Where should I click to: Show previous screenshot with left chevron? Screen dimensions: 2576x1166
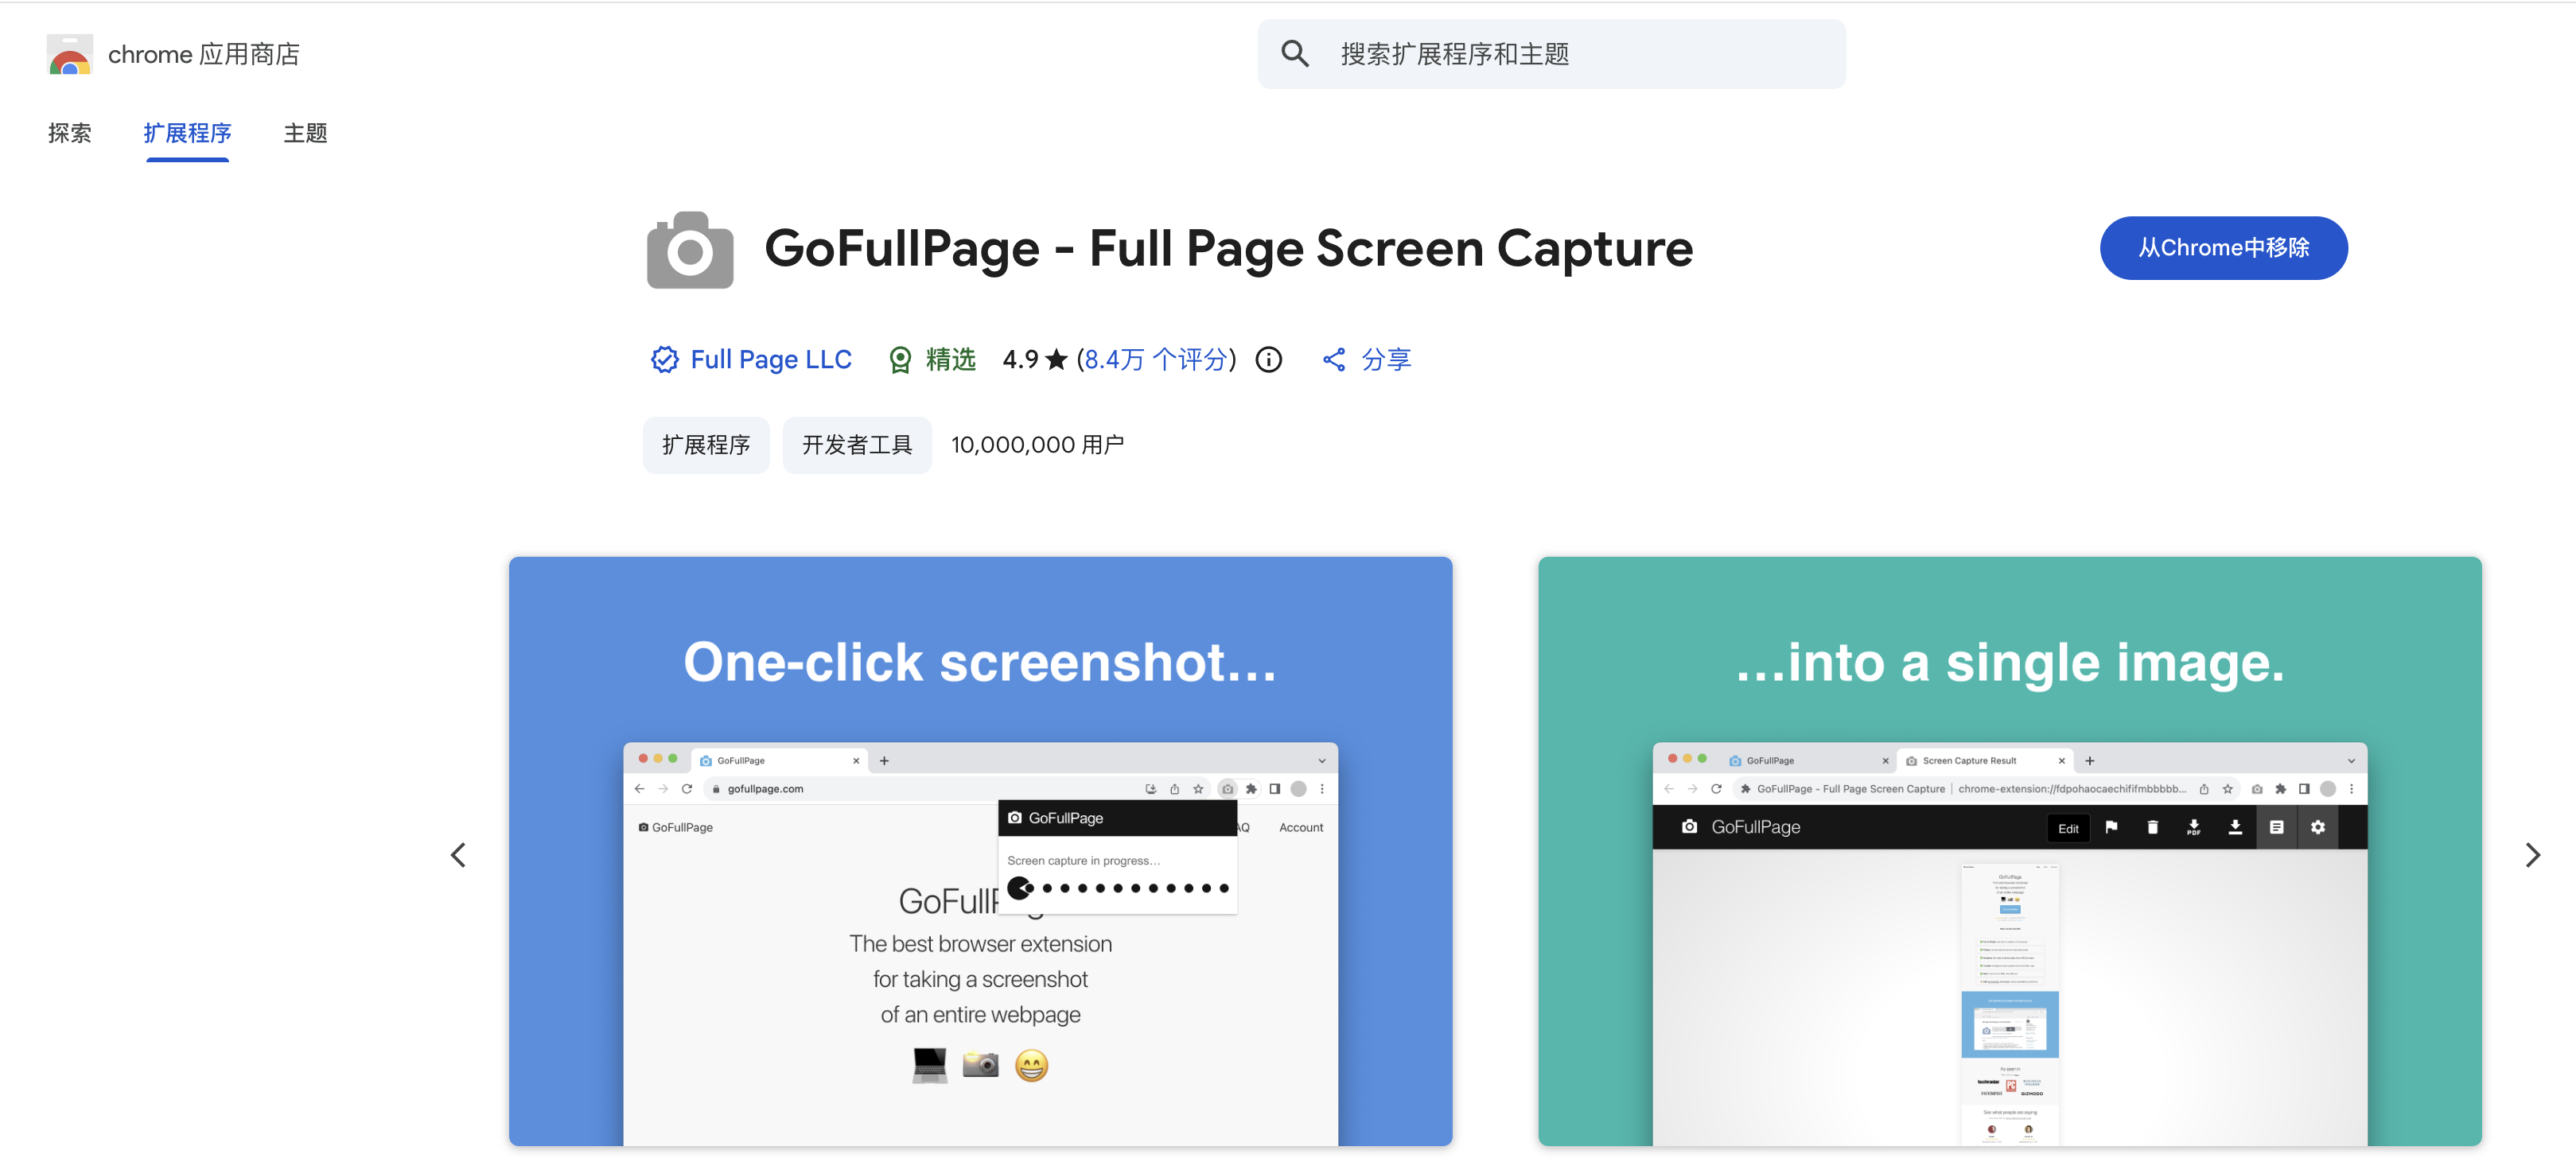tap(458, 855)
